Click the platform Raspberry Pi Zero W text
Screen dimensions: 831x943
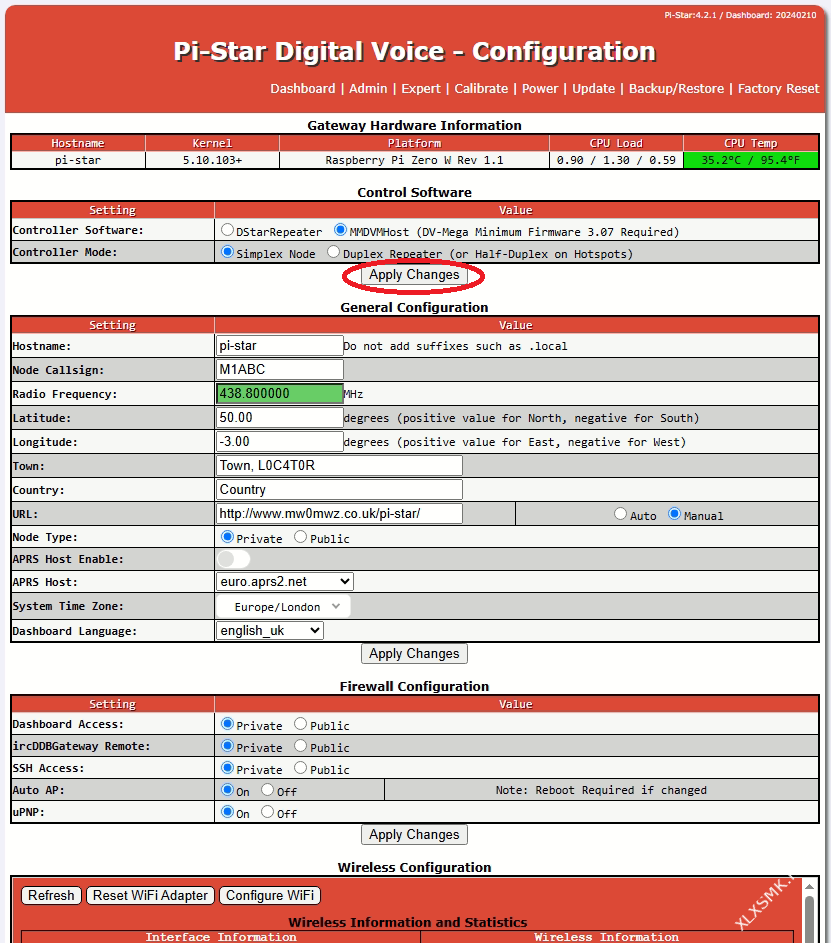pos(414,160)
